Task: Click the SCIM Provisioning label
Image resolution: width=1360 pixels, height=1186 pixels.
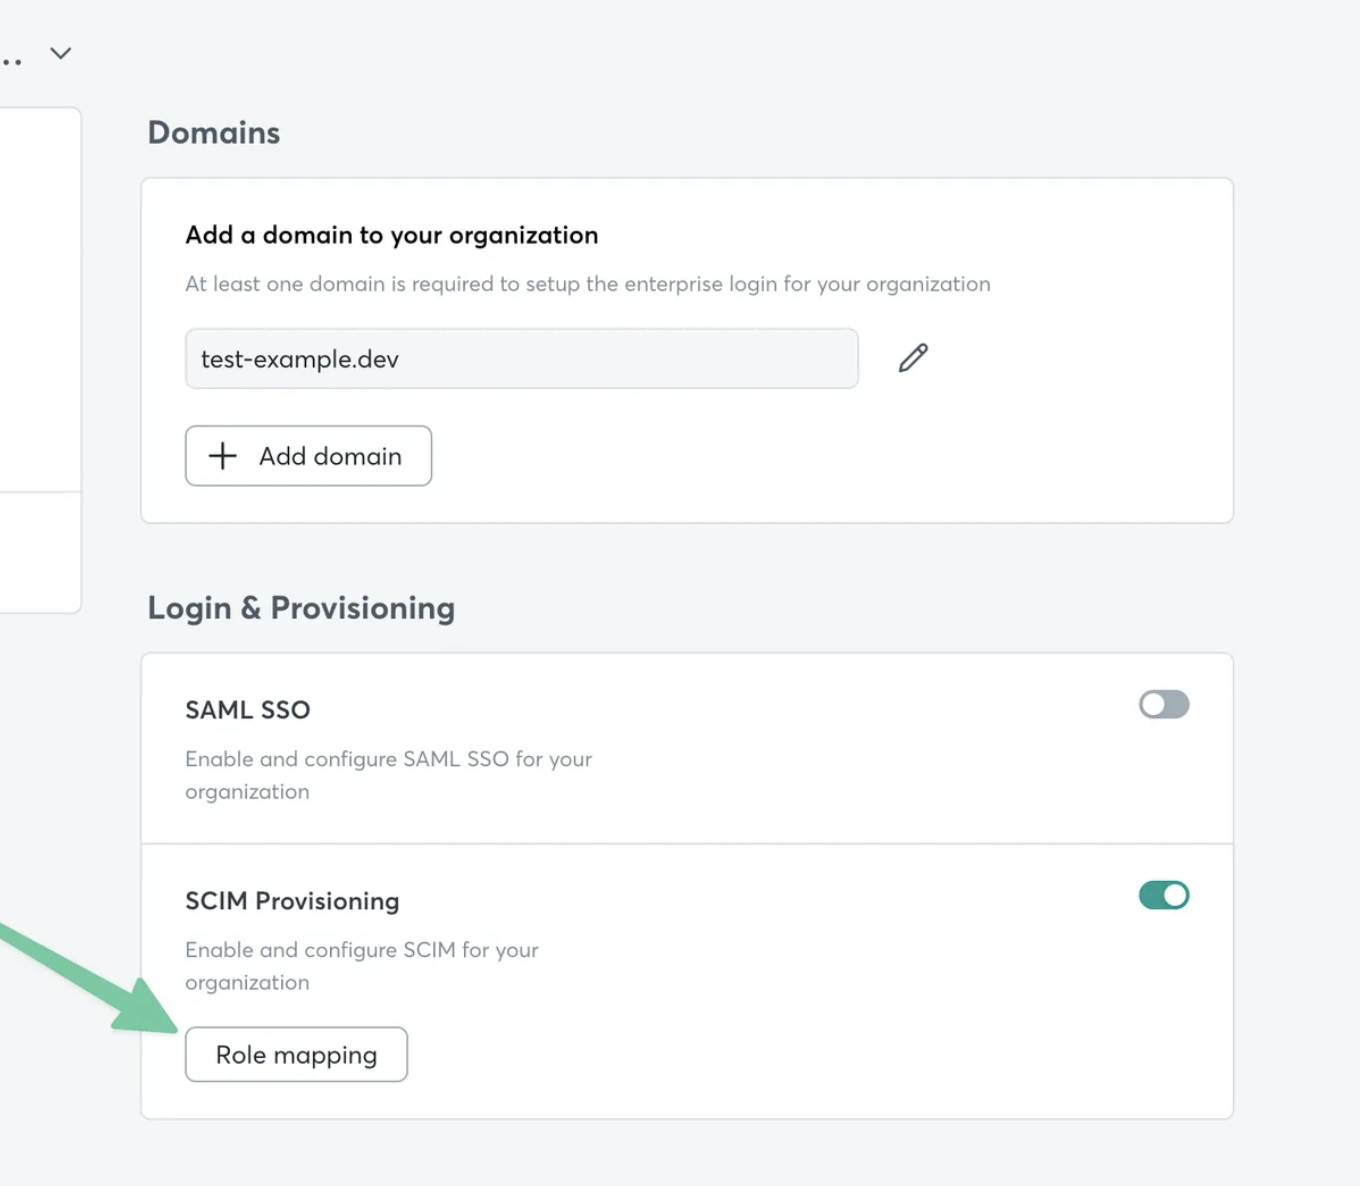Action: pos(292,901)
